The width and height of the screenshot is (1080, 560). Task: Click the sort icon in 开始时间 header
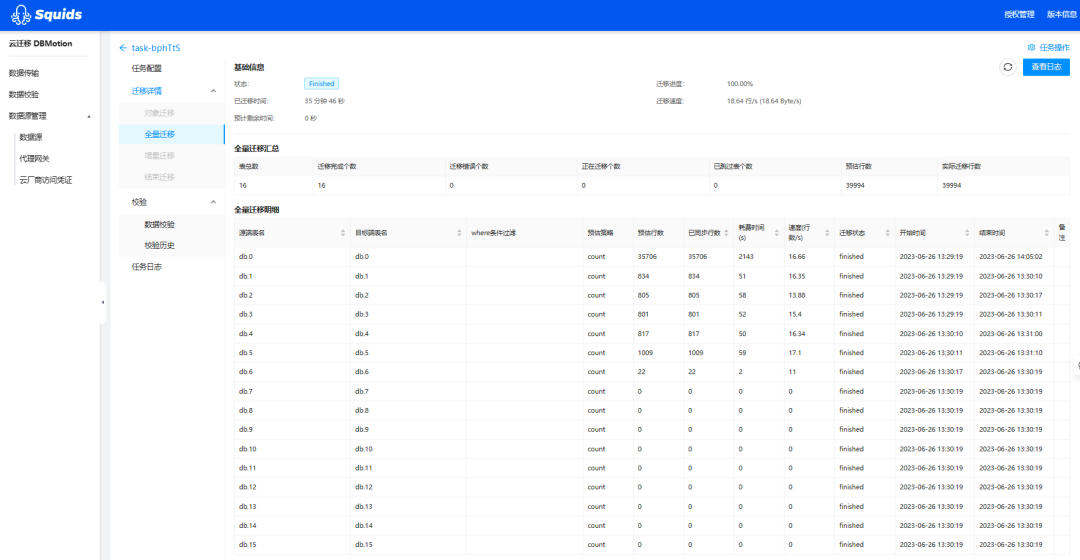[x=967, y=233]
